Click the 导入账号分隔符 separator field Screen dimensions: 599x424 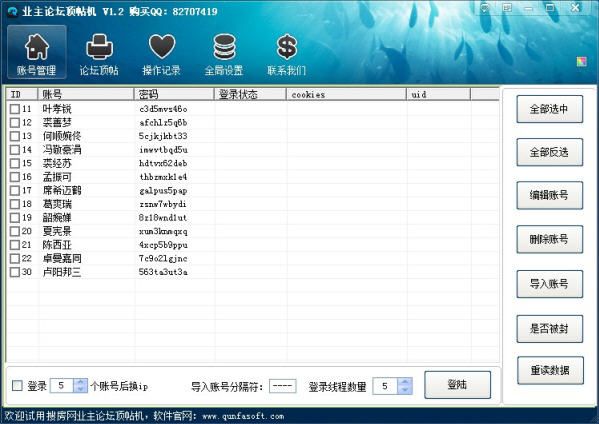[x=283, y=386]
